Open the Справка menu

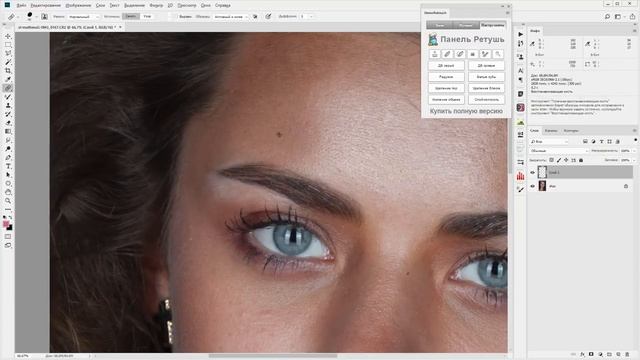click(223, 5)
